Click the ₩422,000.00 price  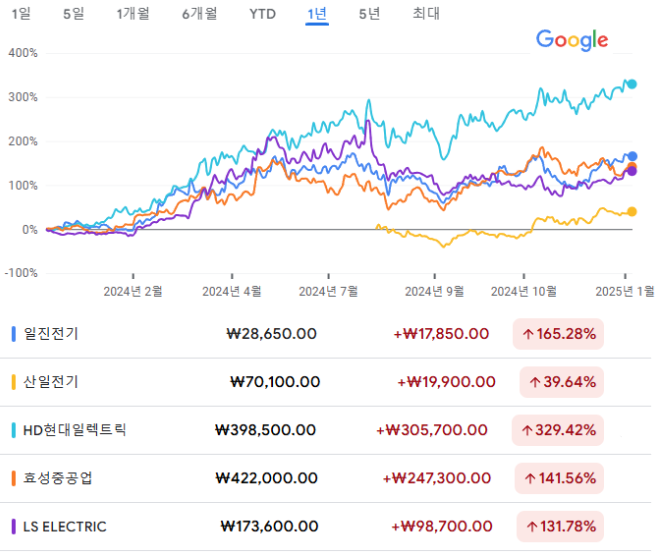tap(266, 478)
